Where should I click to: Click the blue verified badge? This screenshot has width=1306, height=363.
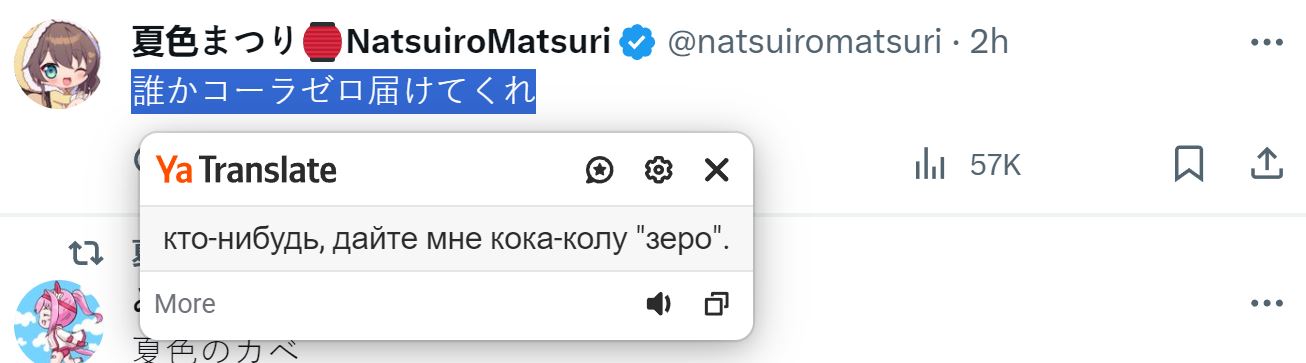coord(637,42)
